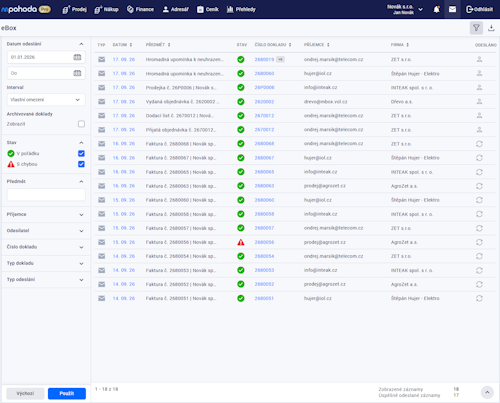Viewport: 500px width, 403px height.
Task: Click the red error triangle for document 2680056
Action: click(241, 242)
